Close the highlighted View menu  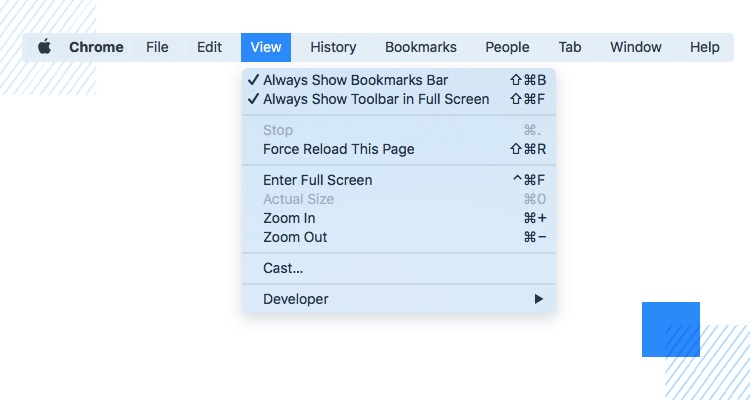266,47
